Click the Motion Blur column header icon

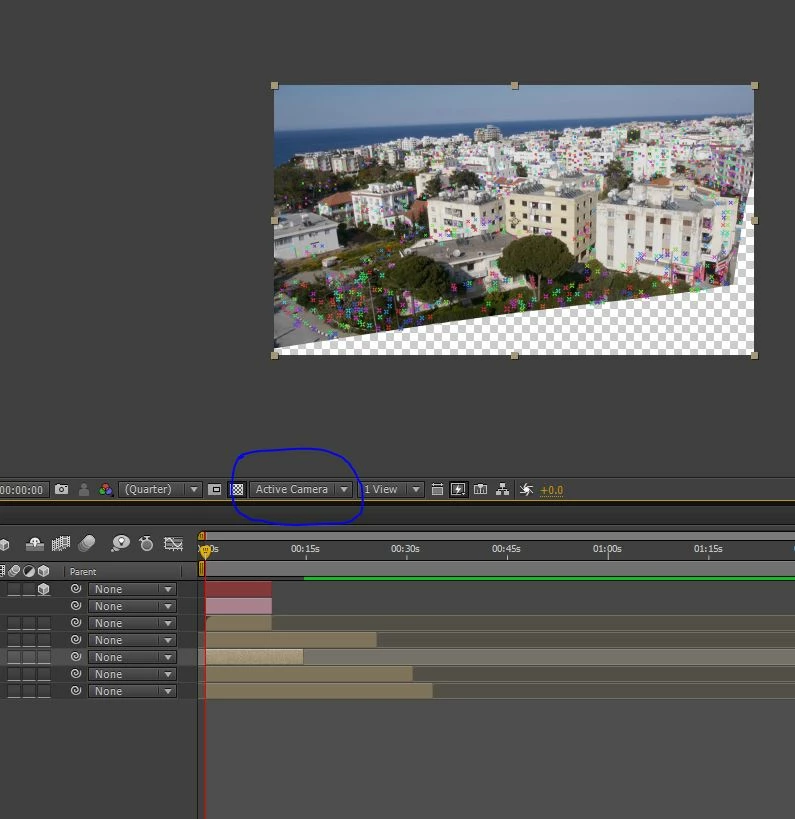pyautogui.click(x=14, y=571)
